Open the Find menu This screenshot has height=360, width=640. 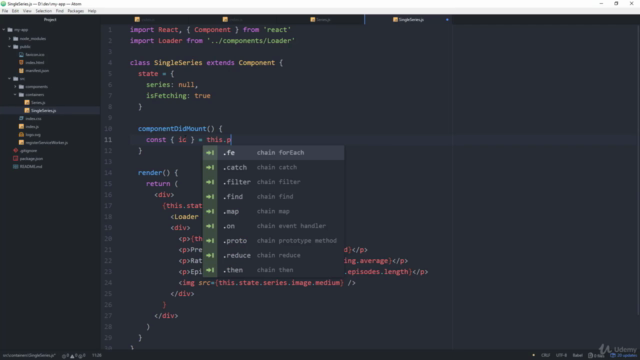click(x=60, y=11)
